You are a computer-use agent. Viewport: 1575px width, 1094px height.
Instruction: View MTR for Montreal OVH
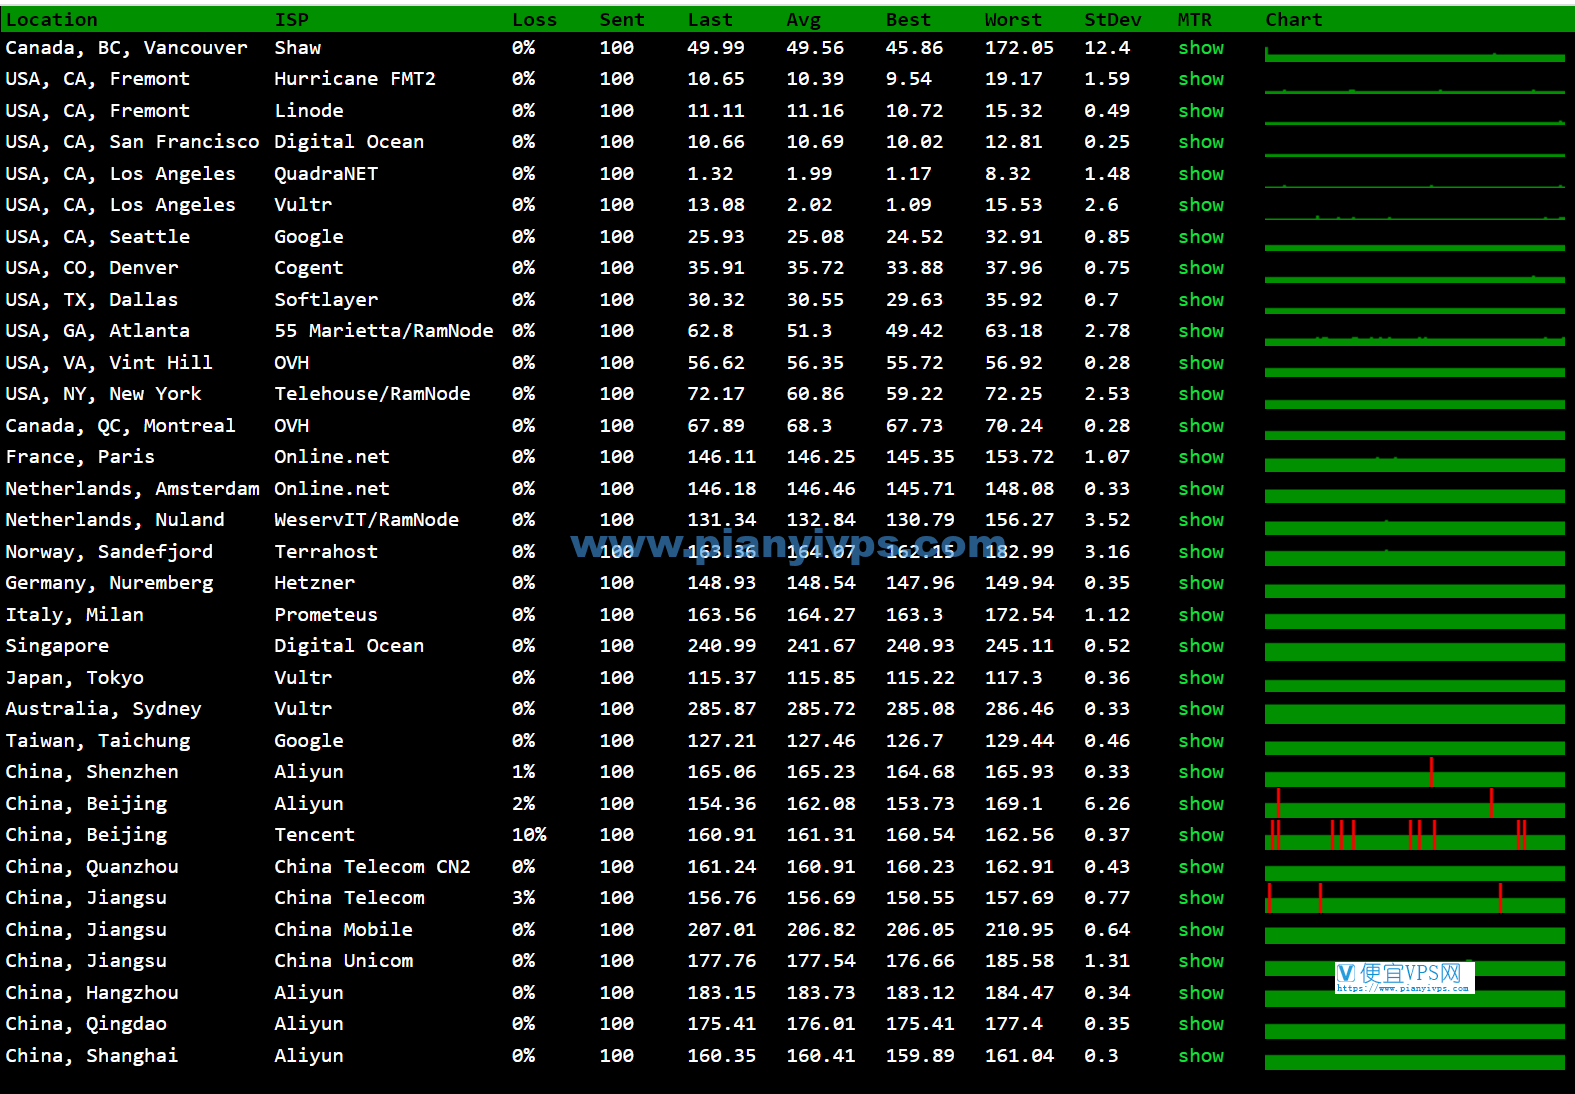coord(1200,426)
